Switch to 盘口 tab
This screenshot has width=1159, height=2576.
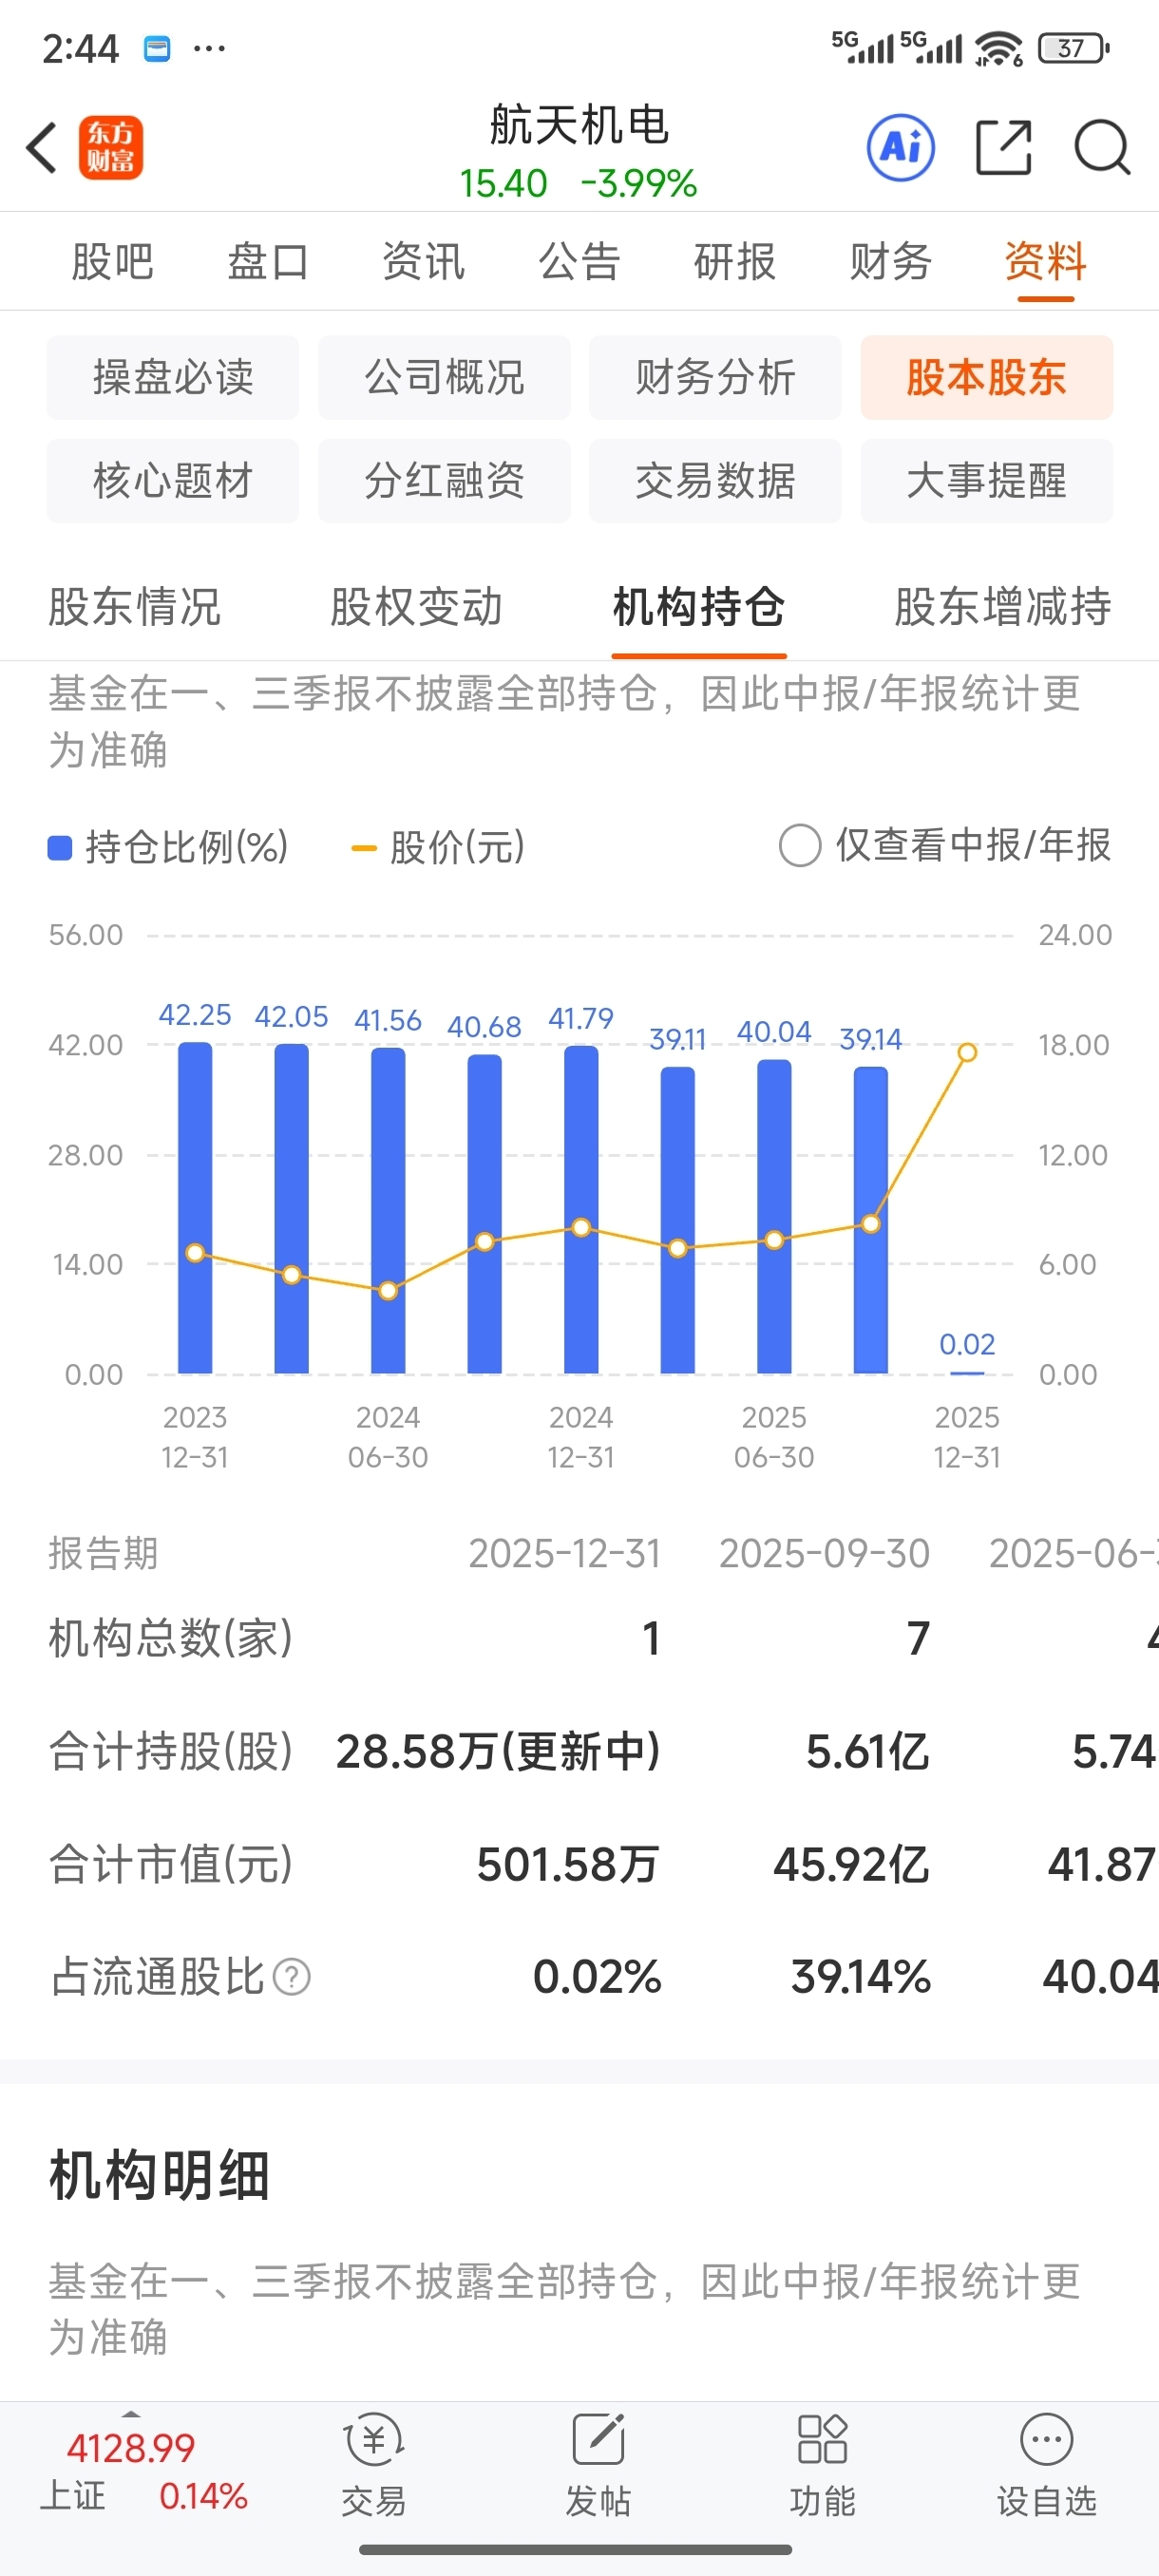point(267,262)
